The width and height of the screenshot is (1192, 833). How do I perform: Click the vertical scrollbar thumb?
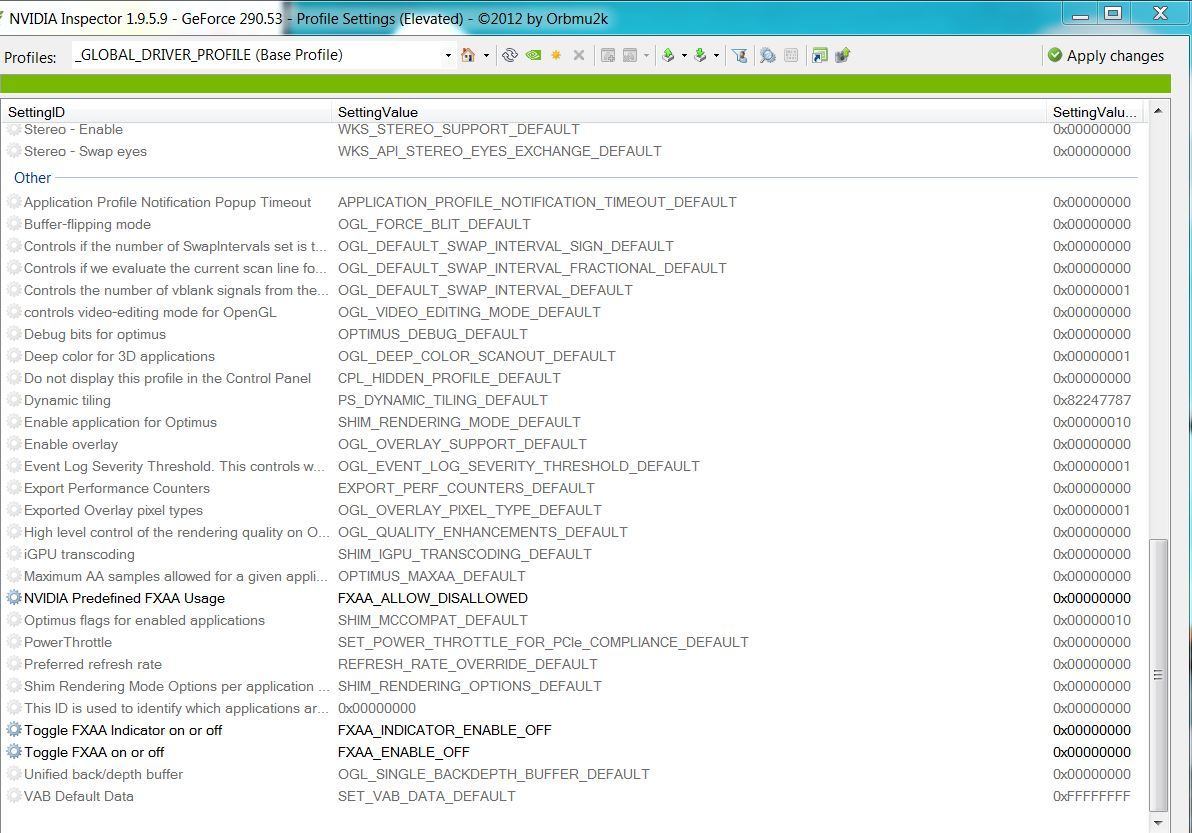1158,675
